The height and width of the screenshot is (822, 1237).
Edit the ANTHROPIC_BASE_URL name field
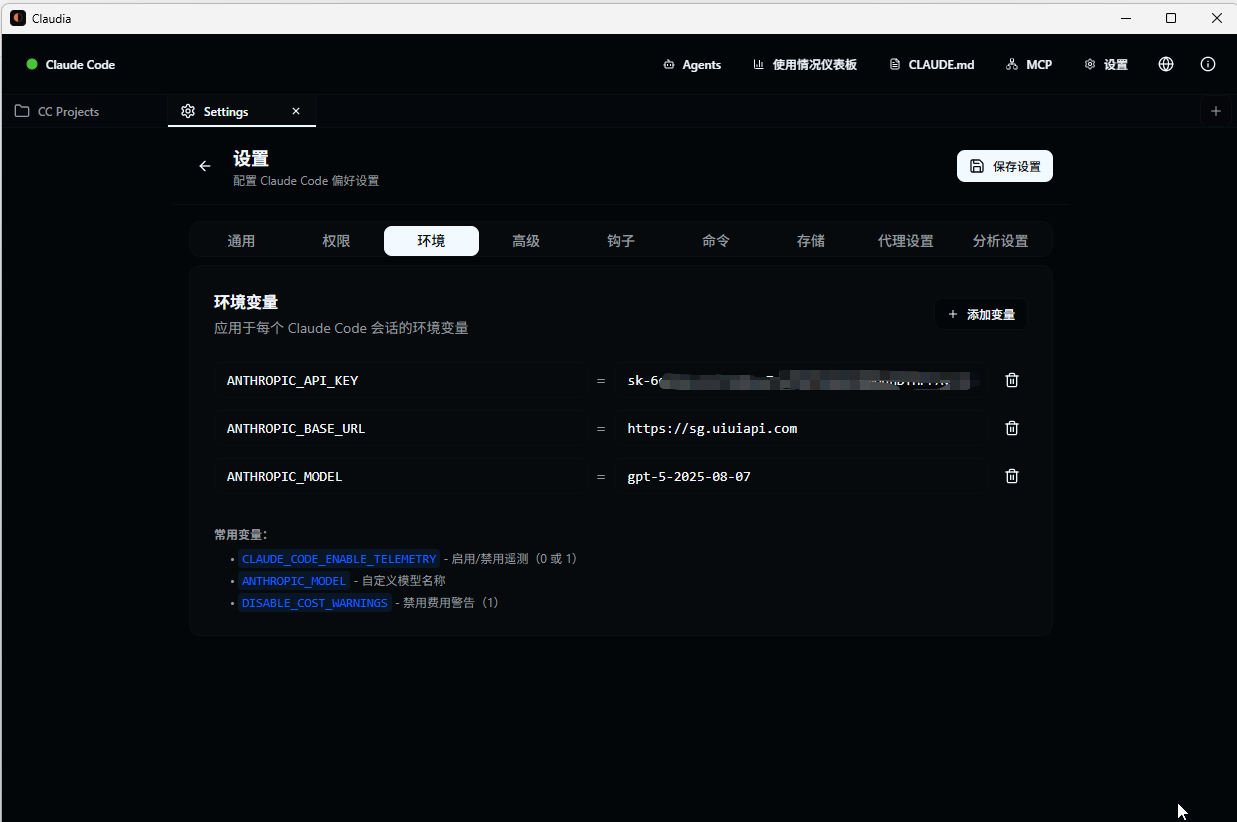click(400, 428)
